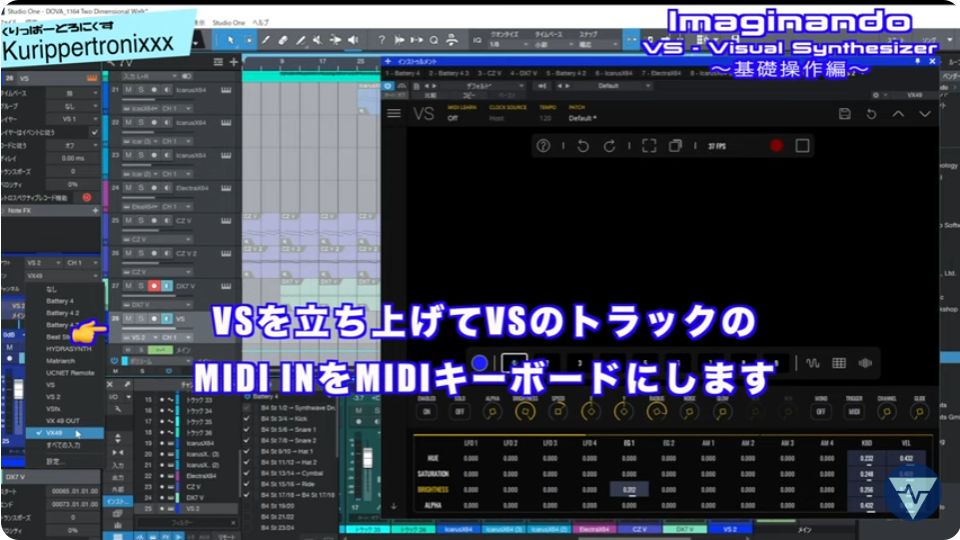The width and height of the screenshot is (960, 540).
Task: Click the VS stop square button
Action: (x=803, y=146)
